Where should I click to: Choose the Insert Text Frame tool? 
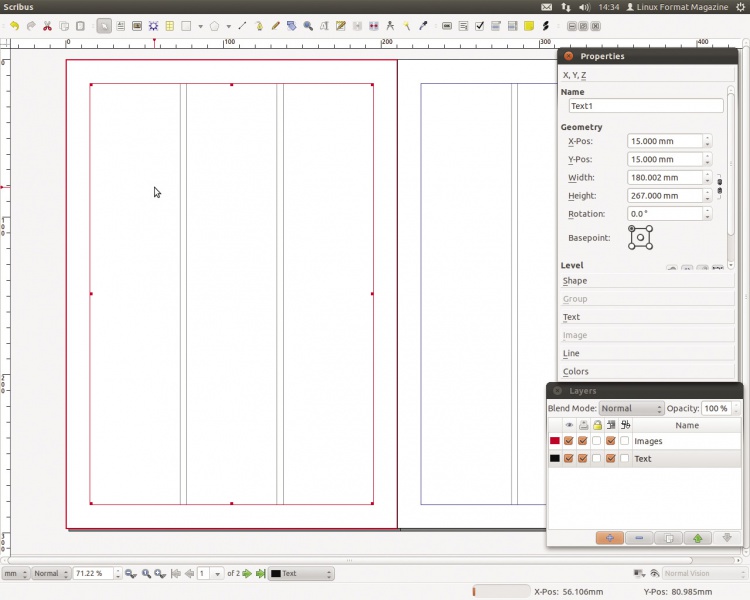pos(121,26)
